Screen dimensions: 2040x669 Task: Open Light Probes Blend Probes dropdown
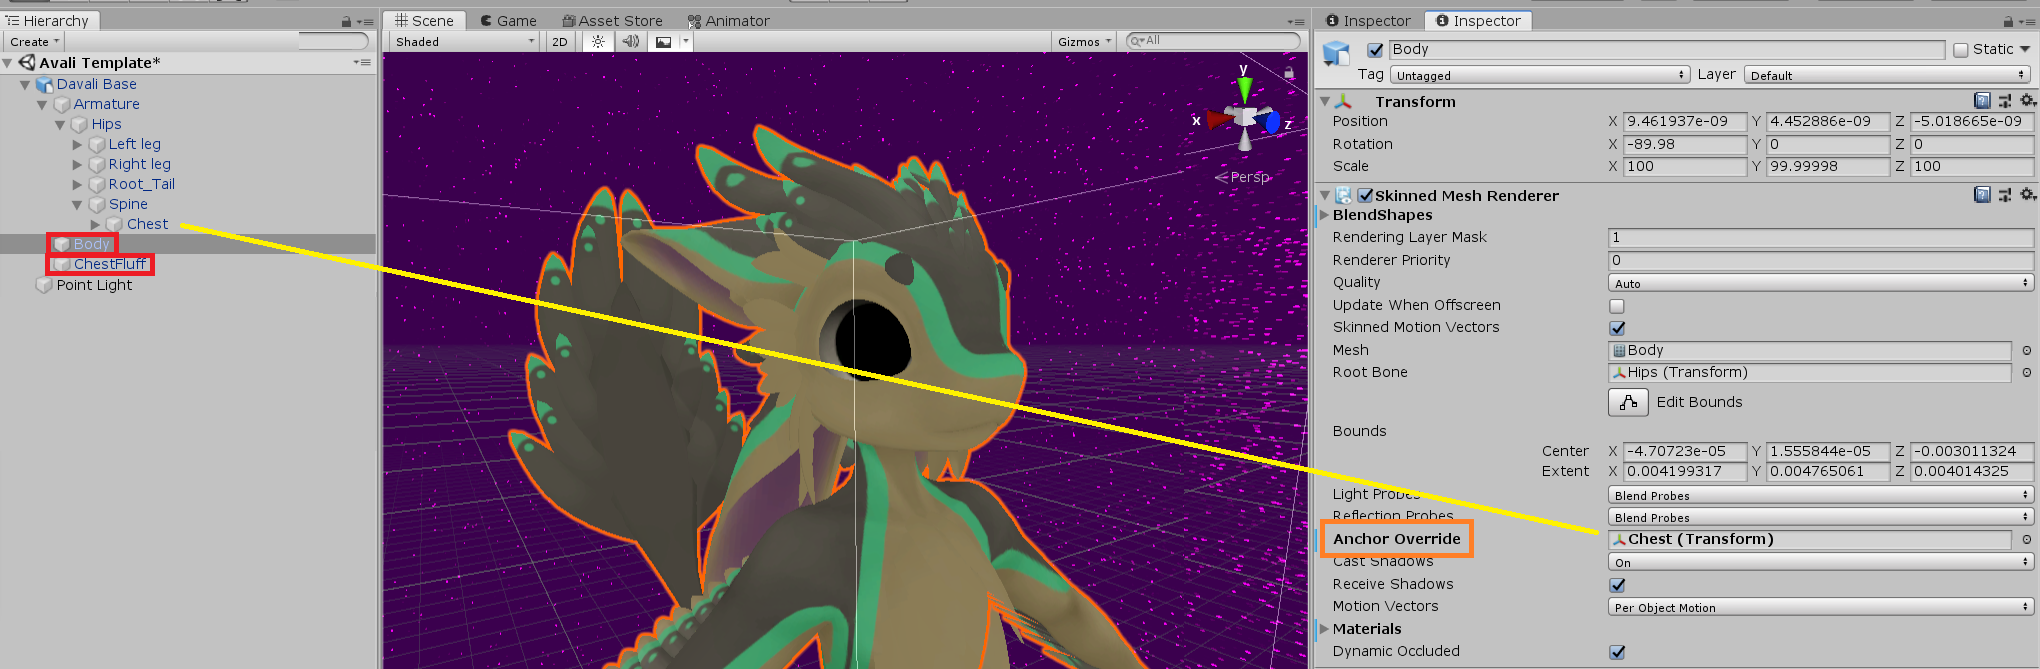(x=1820, y=495)
